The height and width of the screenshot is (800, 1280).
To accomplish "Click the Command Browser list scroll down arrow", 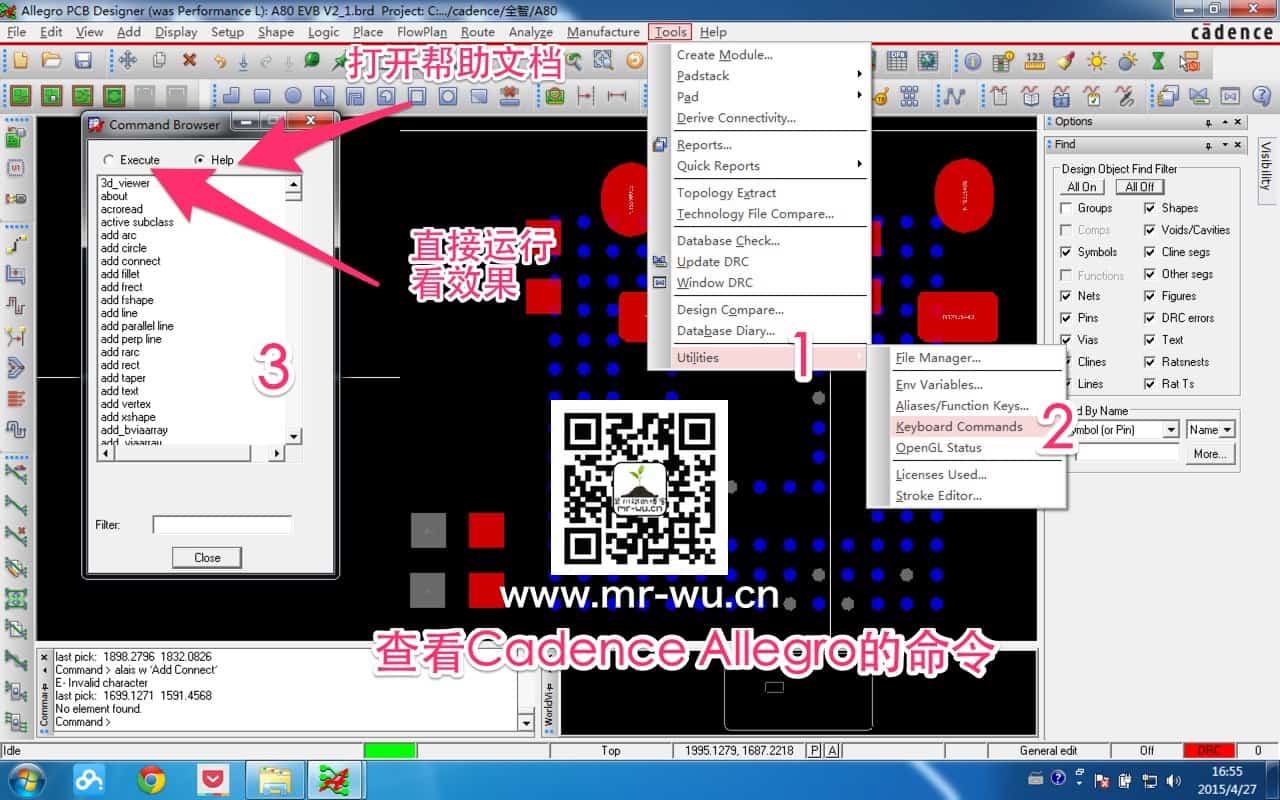I will click(294, 437).
